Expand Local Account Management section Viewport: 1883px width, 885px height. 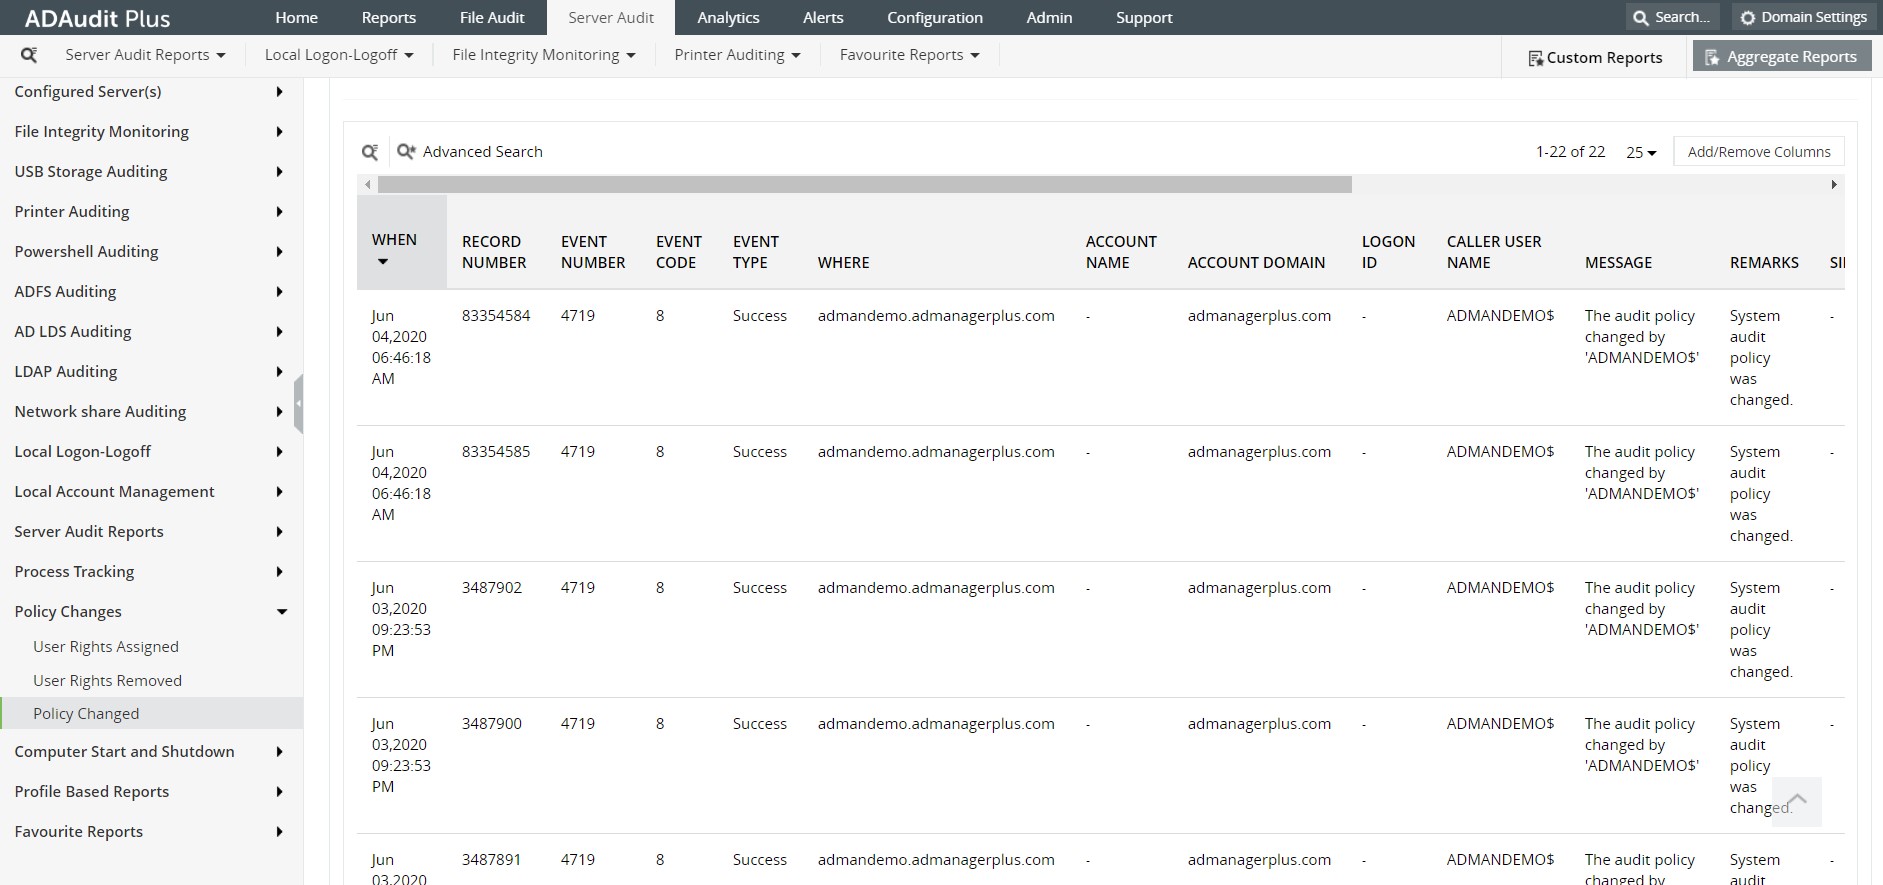point(151,492)
